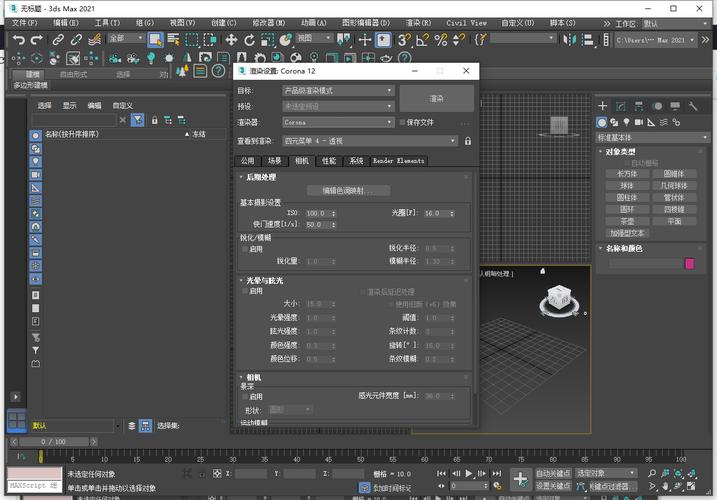717x500 pixels.
Task: Open the 查看到渲染 view dropdown
Action: click(x=370, y=141)
